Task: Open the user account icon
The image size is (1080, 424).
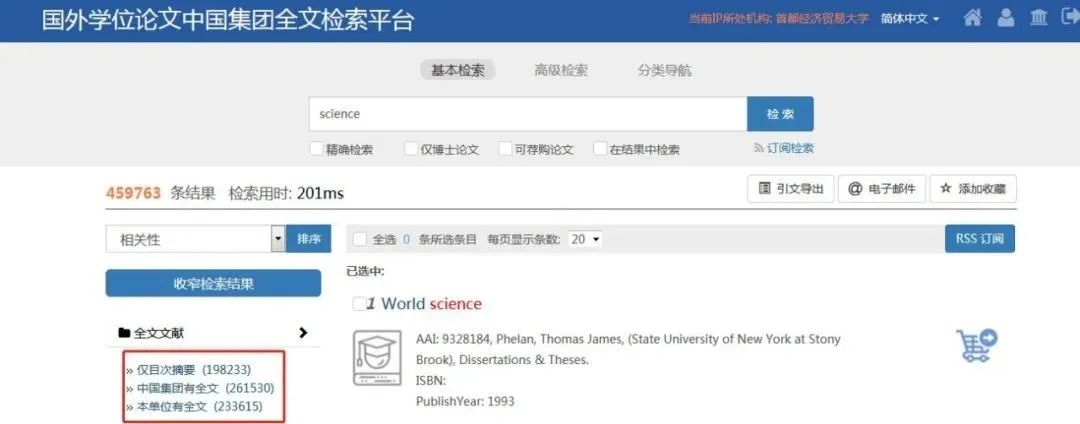Action: pos(1006,19)
